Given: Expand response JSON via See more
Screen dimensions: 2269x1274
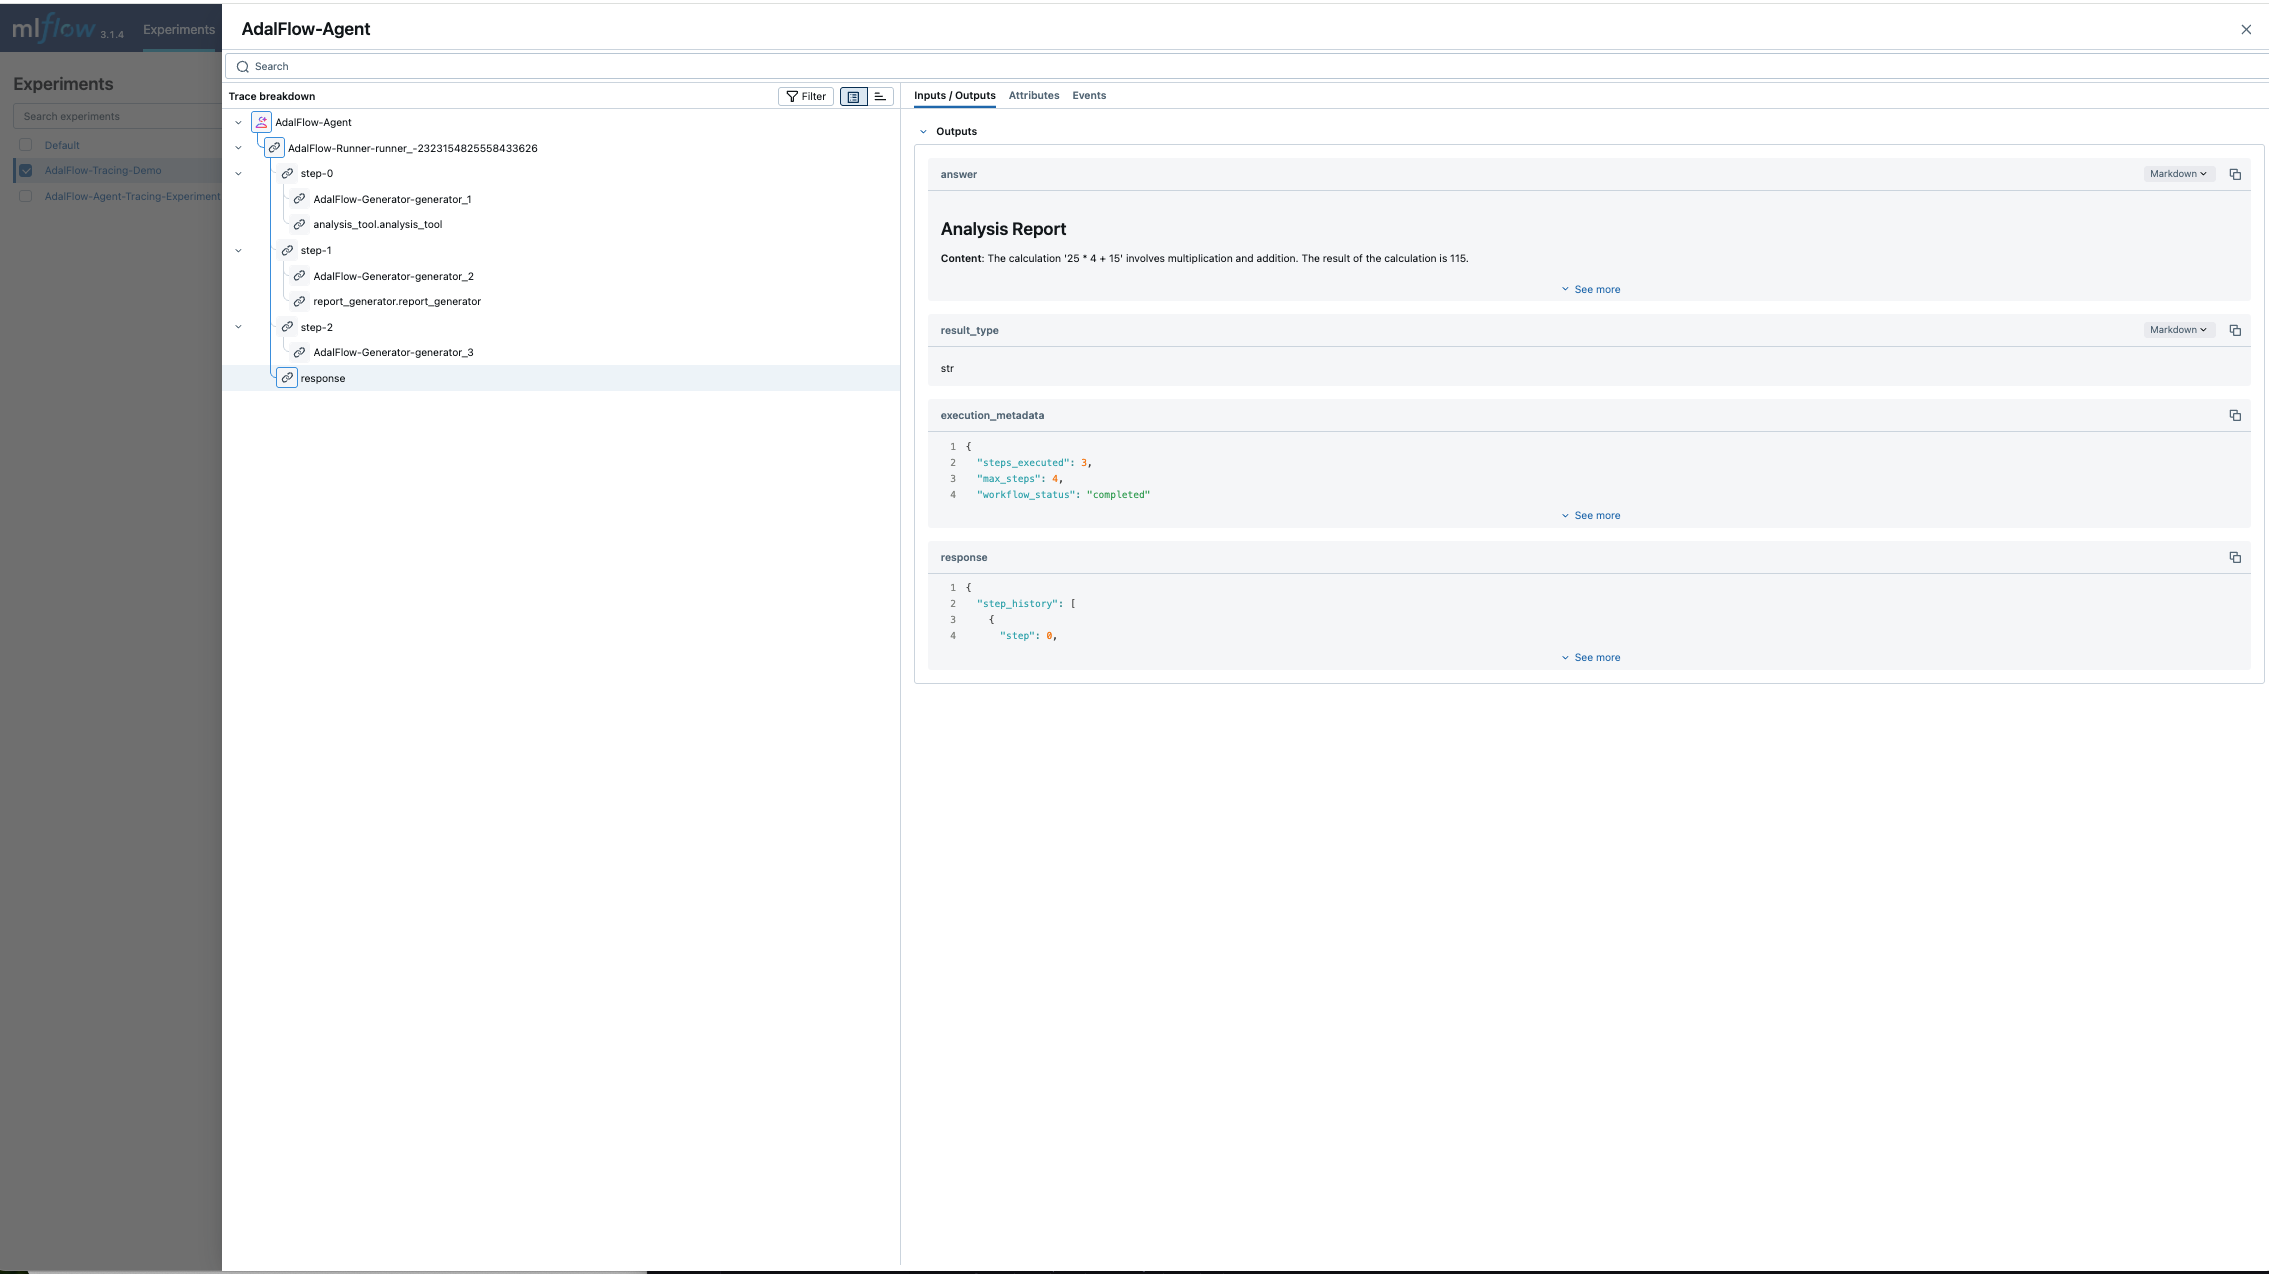Looking at the screenshot, I should point(1589,657).
